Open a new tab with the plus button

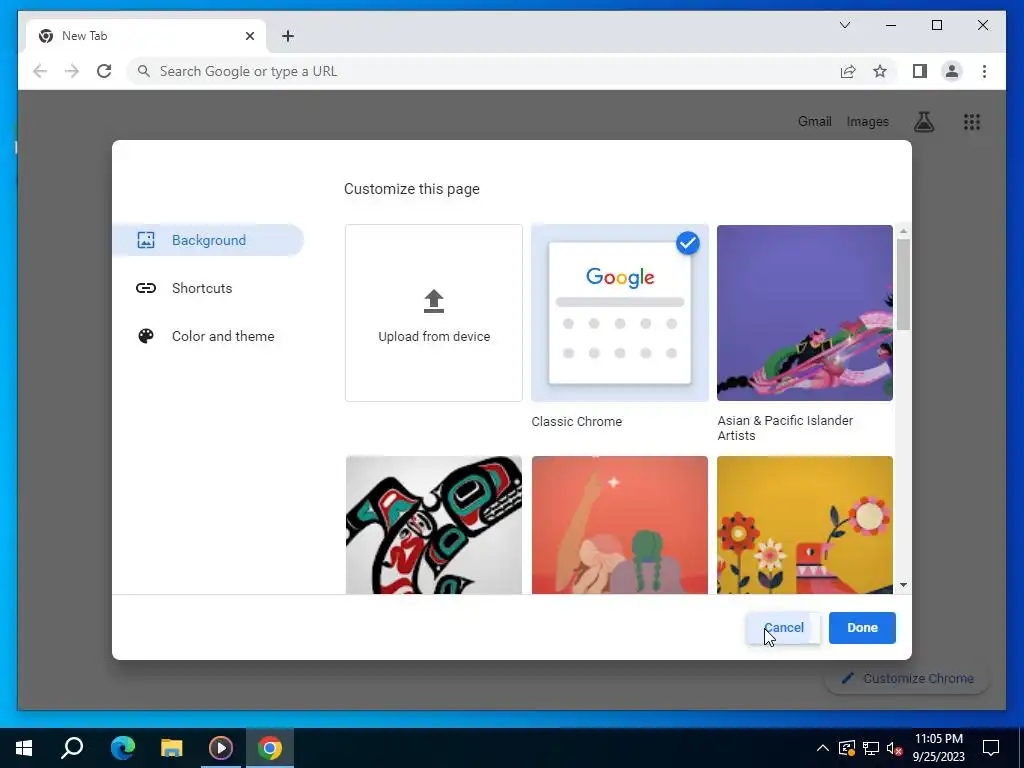tap(287, 36)
